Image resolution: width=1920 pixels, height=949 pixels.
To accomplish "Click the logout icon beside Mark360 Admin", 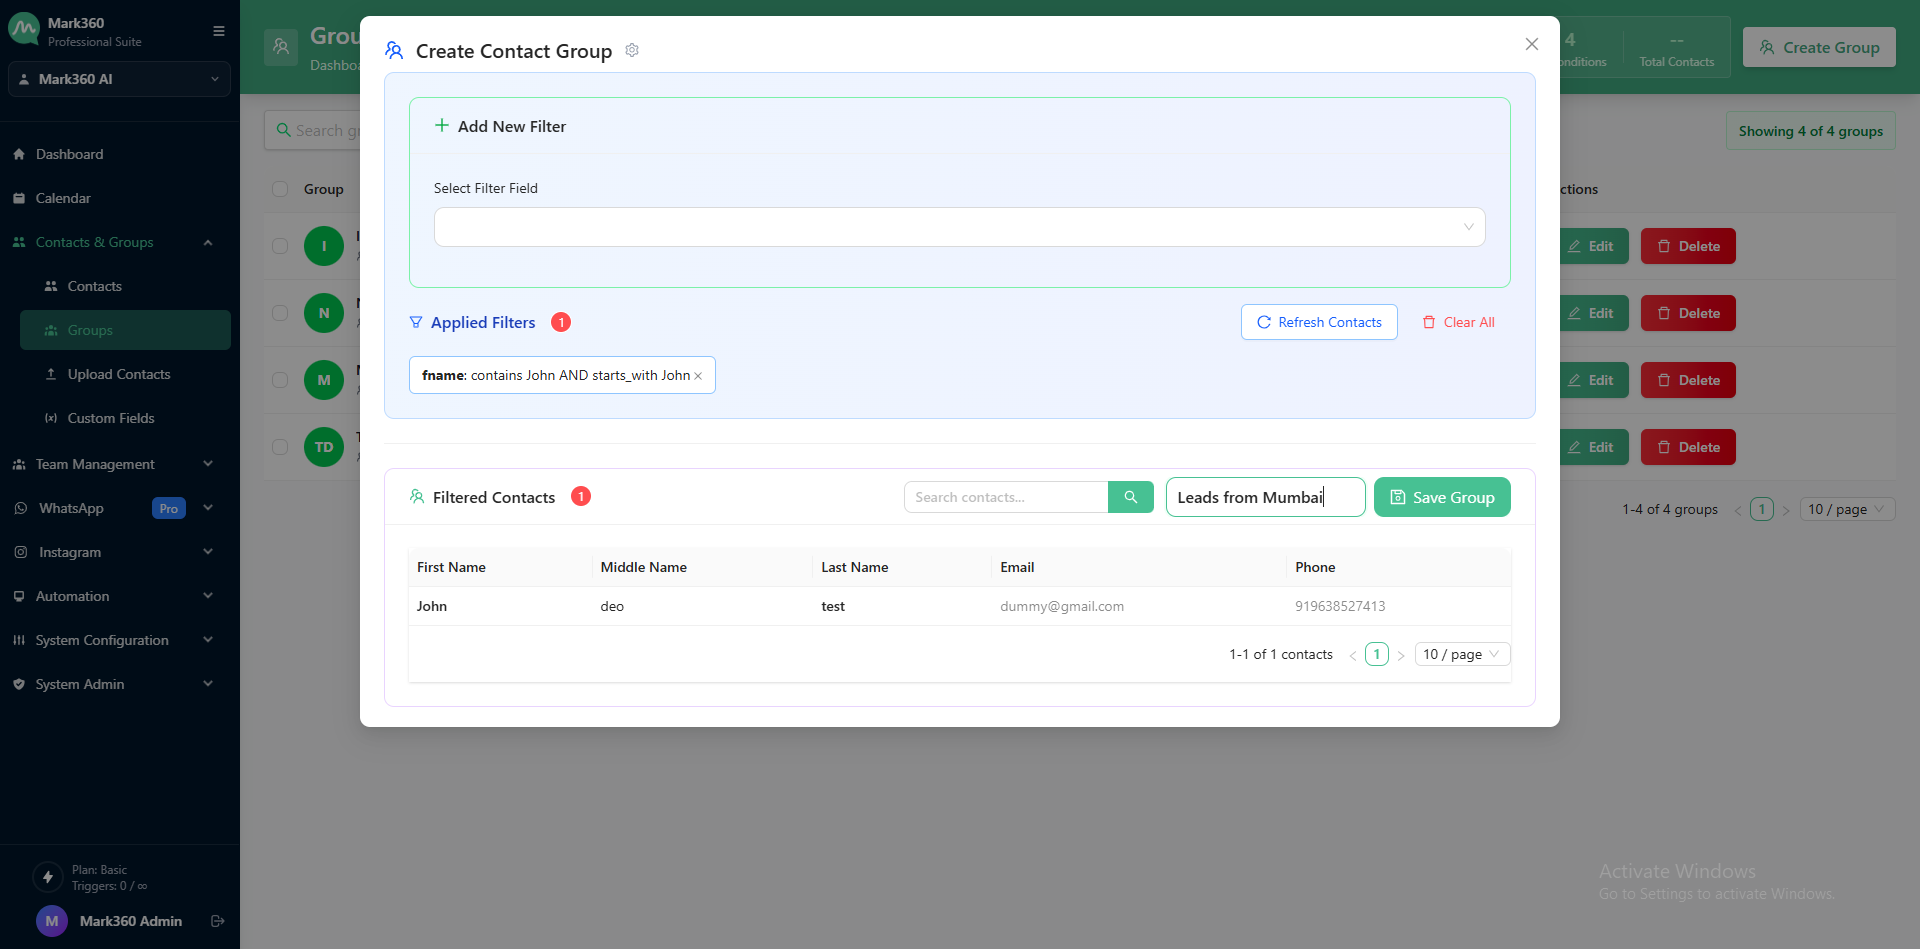I will pyautogui.click(x=217, y=921).
